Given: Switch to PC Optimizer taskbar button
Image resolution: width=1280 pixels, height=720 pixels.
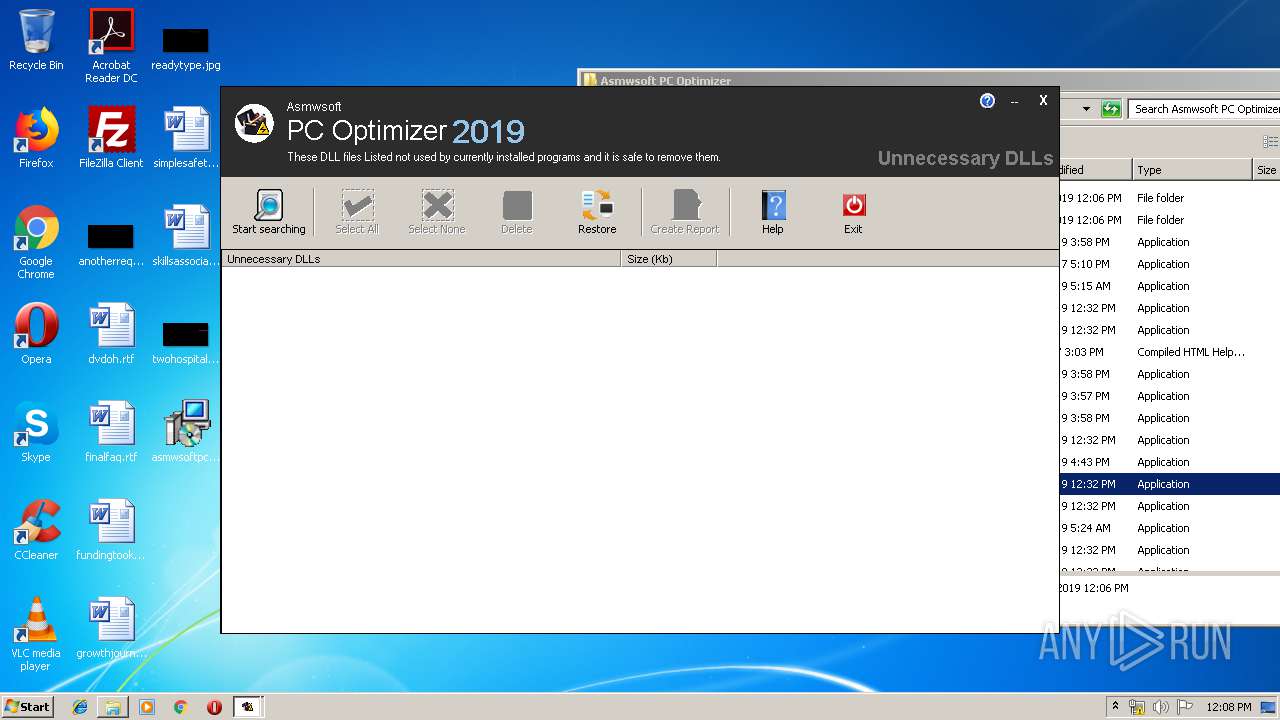Looking at the screenshot, I should 248,707.
